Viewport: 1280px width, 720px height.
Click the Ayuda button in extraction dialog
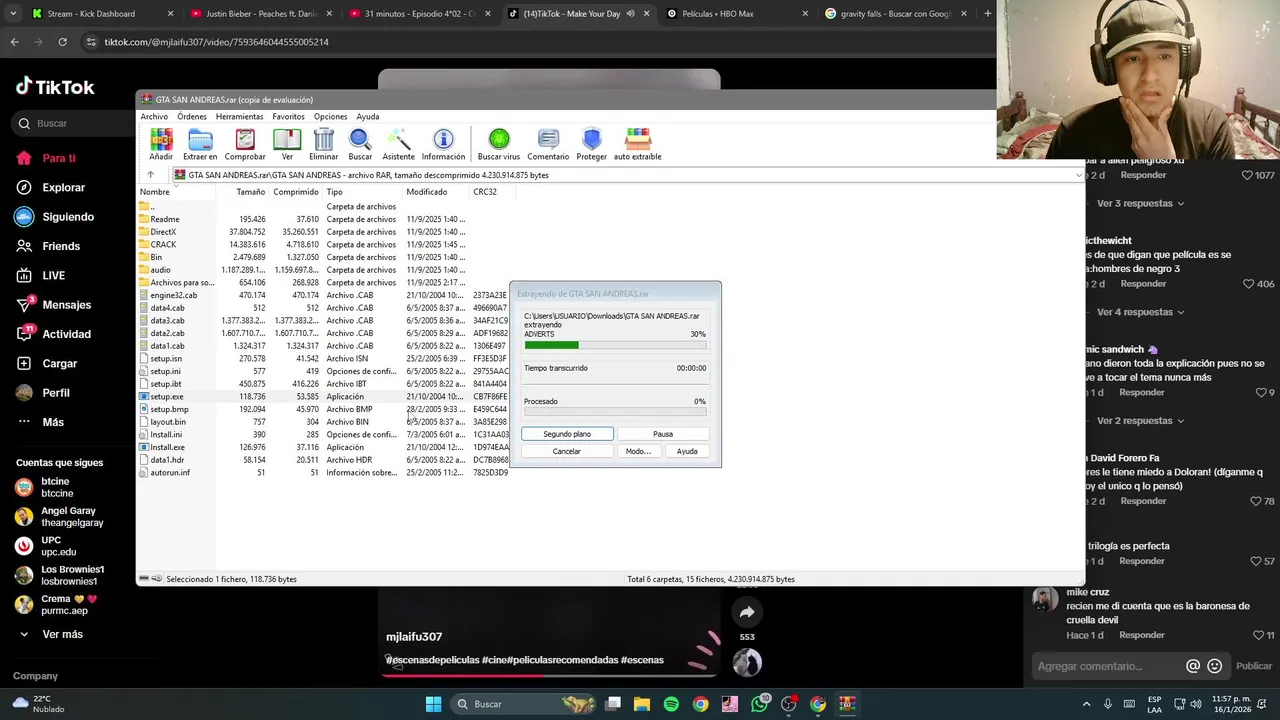687,451
